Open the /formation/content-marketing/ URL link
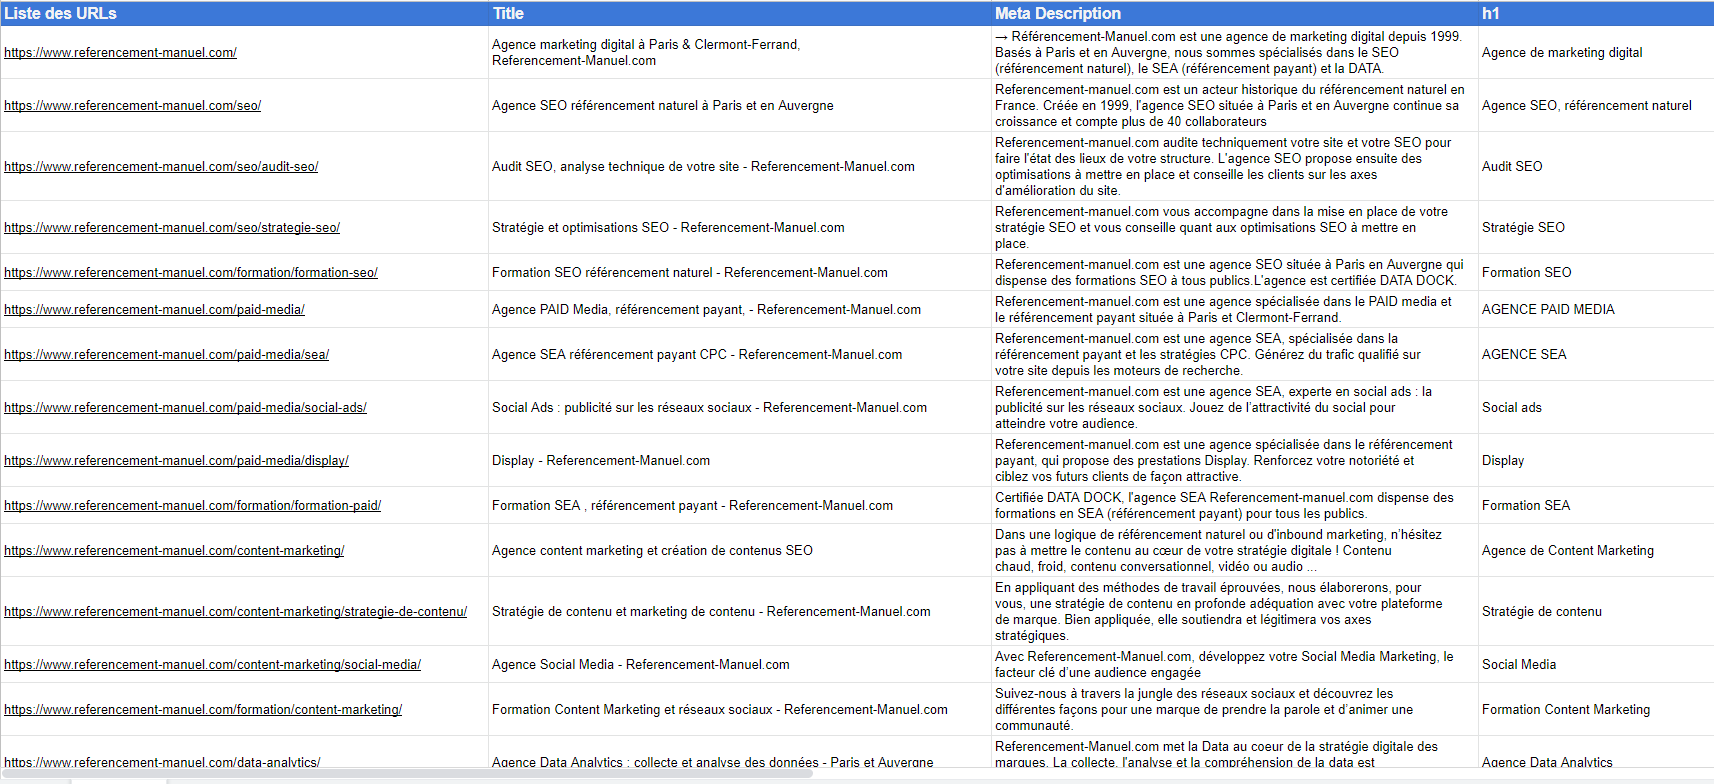Screen dimensions: 1714x784 tap(203, 710)
